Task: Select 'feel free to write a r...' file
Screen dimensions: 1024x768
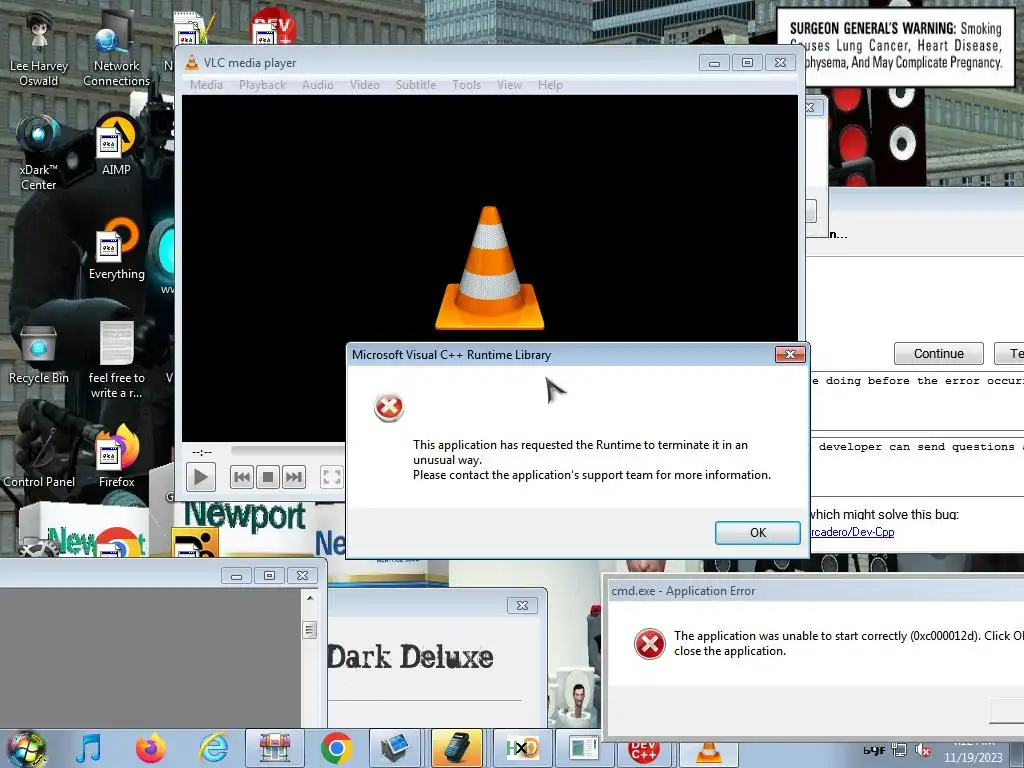Action: (116, 359)
